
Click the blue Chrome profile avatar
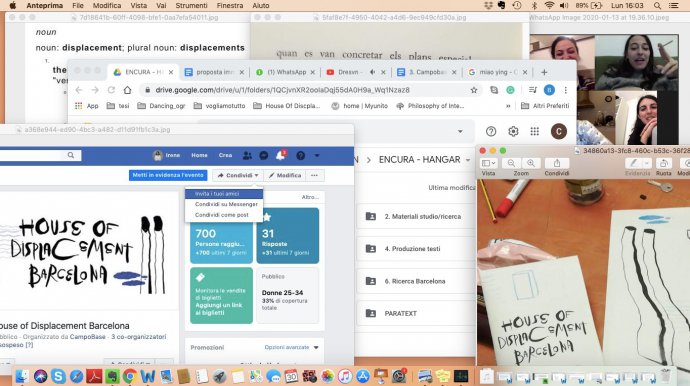click(549, 90)
